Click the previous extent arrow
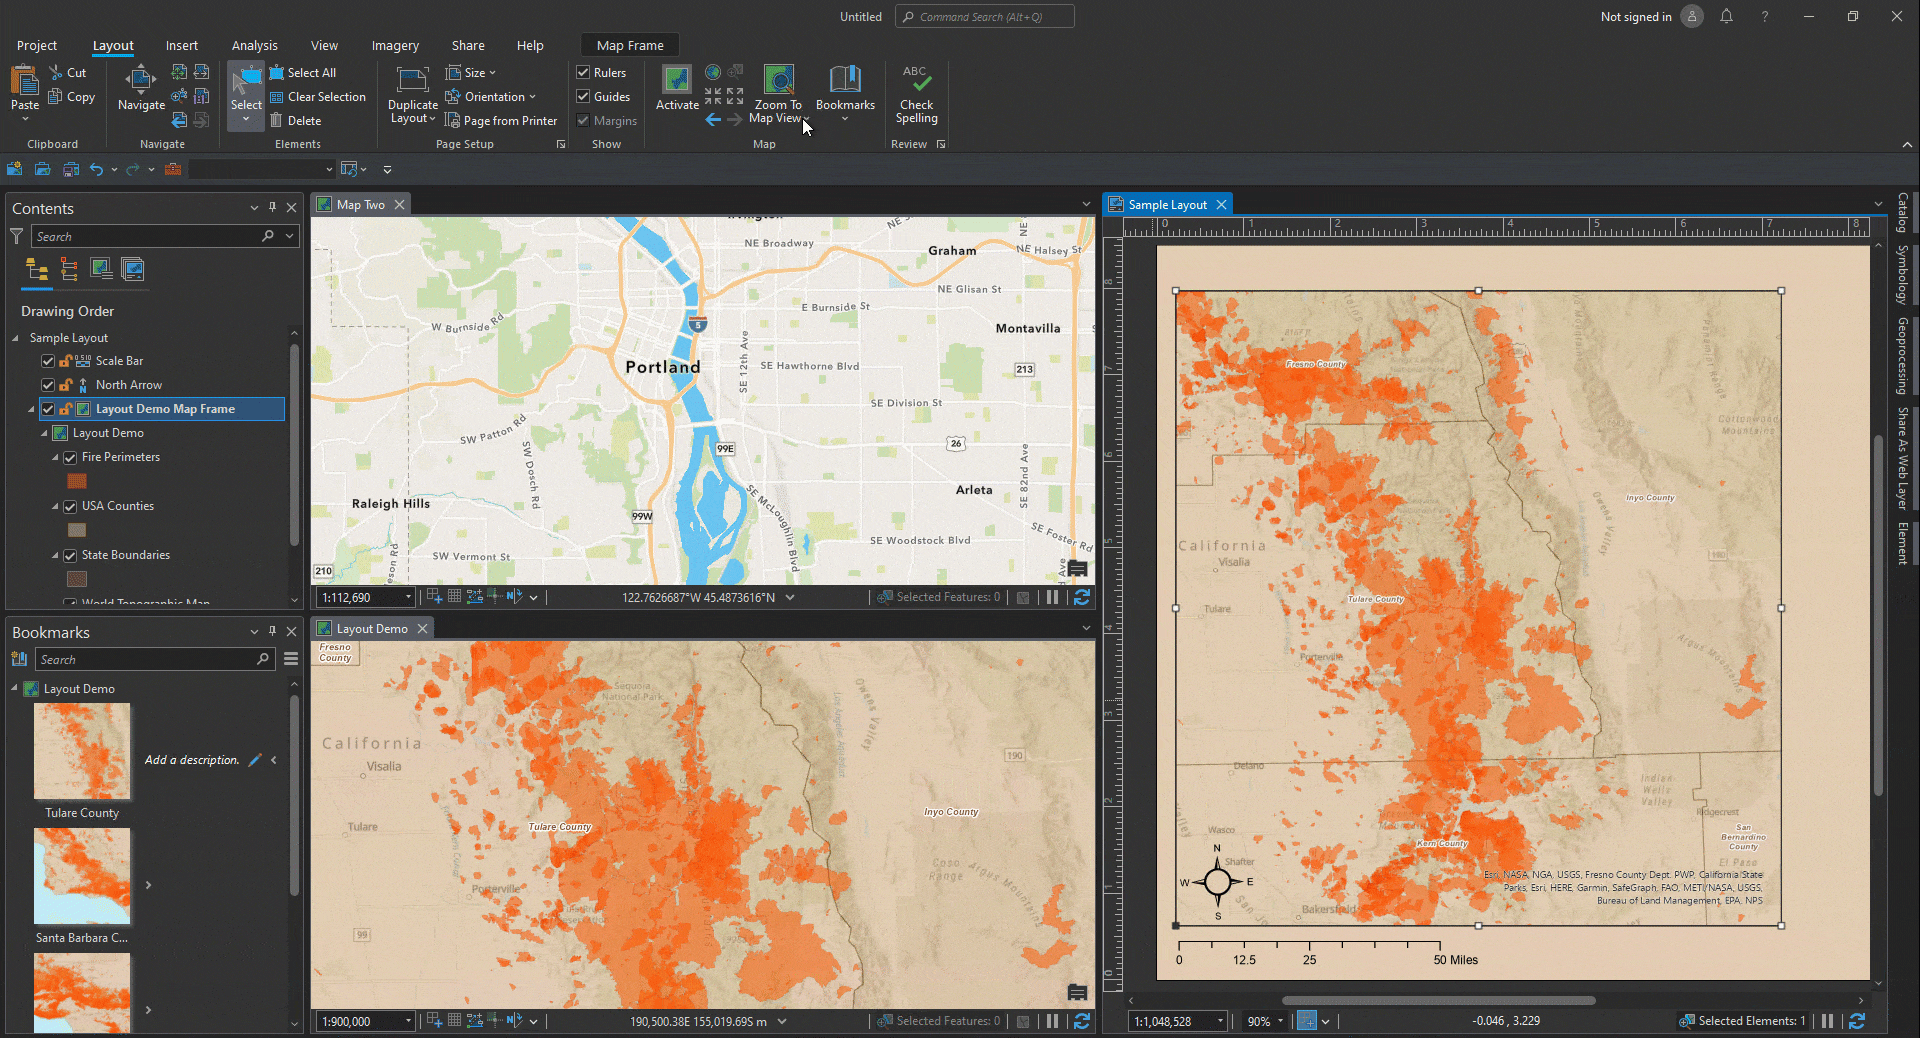 [x=713, y=120]
